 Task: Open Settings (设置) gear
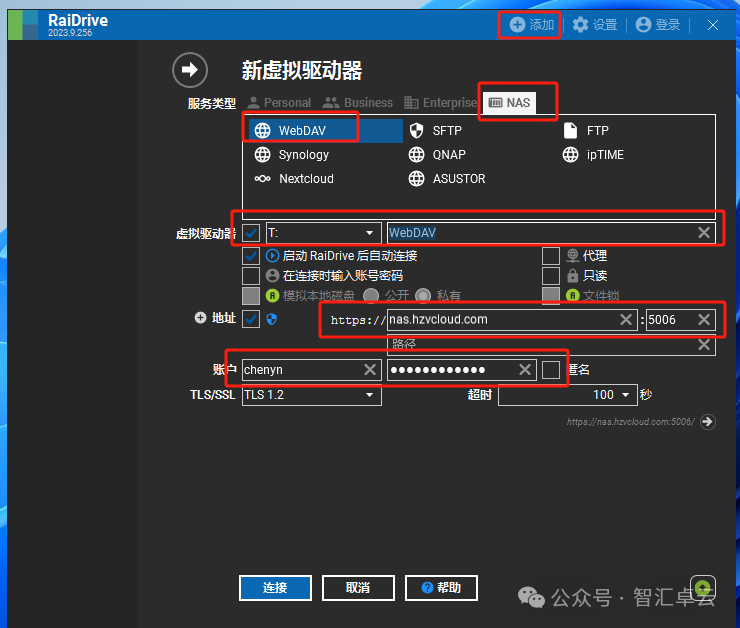coord(595,25)
